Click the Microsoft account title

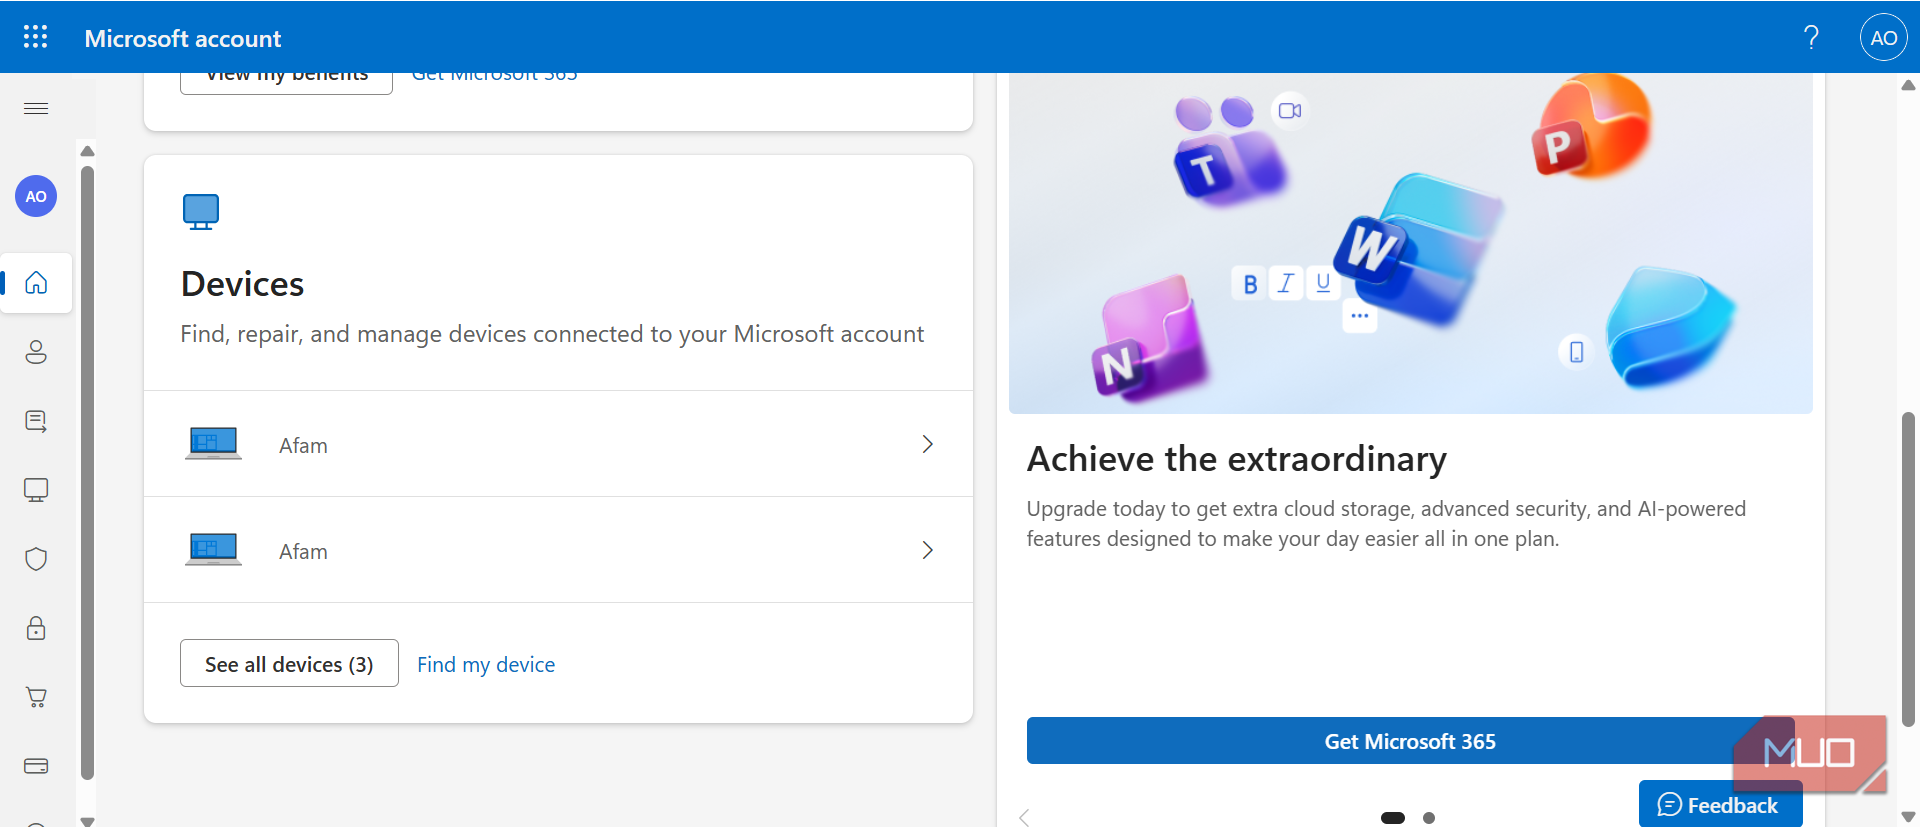[x=183, y=38]
